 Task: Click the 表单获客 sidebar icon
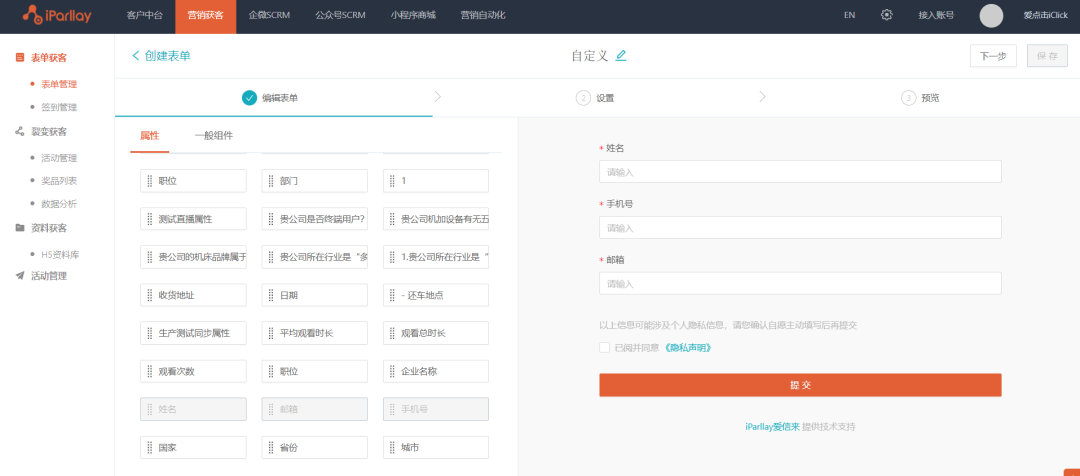click(20, 58)
